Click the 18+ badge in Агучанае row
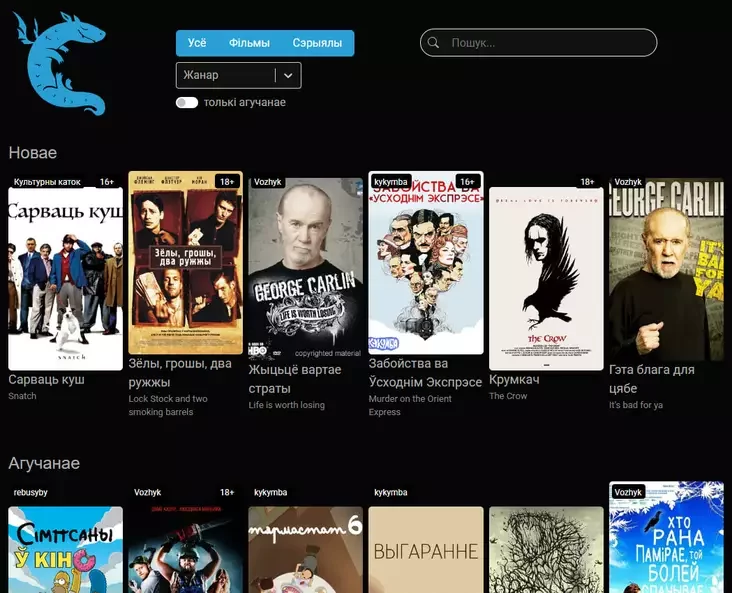732x593 pixels. pos(227,493)
